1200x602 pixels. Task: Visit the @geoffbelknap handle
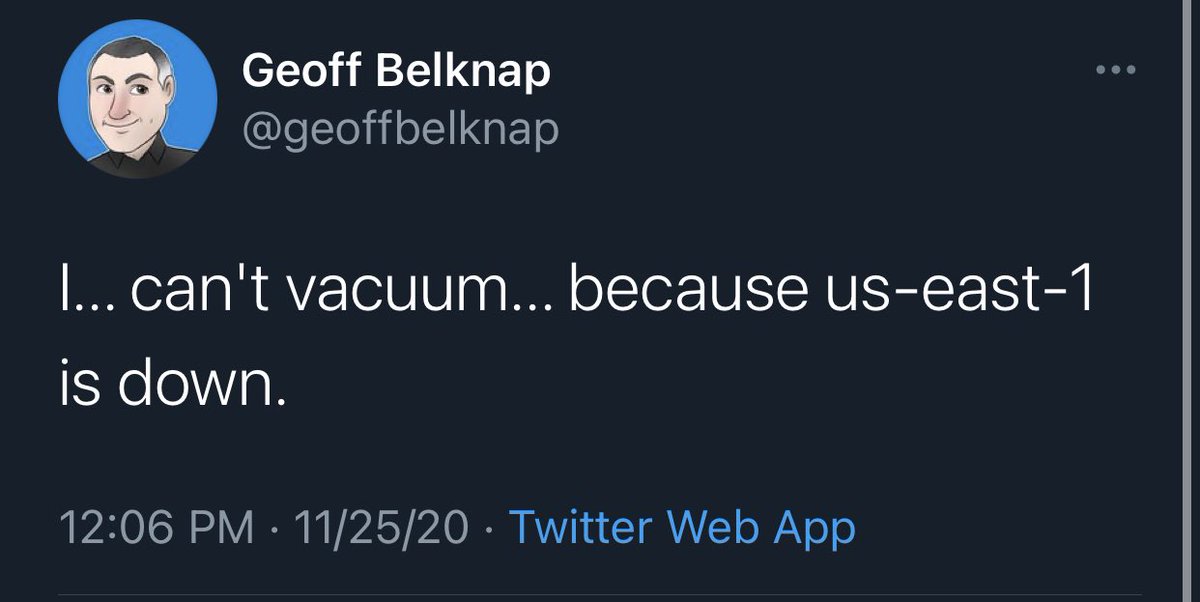point(400,130)
